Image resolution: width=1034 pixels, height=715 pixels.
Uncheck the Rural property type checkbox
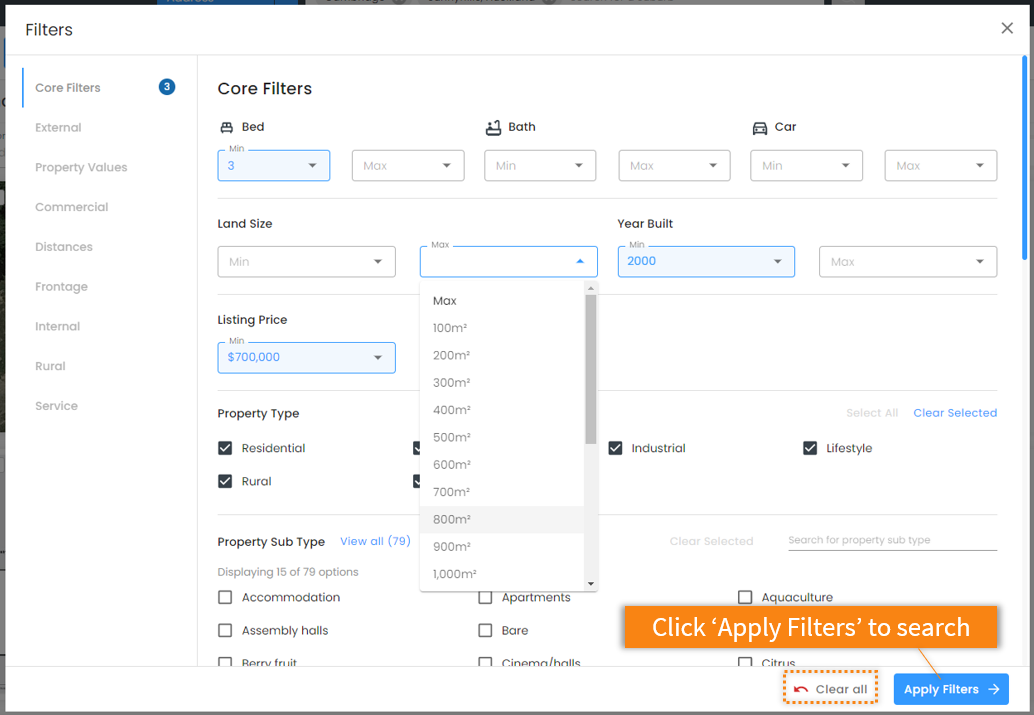225,482
